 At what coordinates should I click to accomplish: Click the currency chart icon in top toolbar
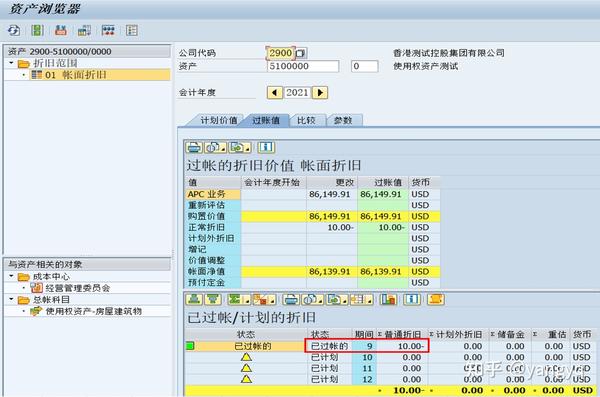point(84,30)
